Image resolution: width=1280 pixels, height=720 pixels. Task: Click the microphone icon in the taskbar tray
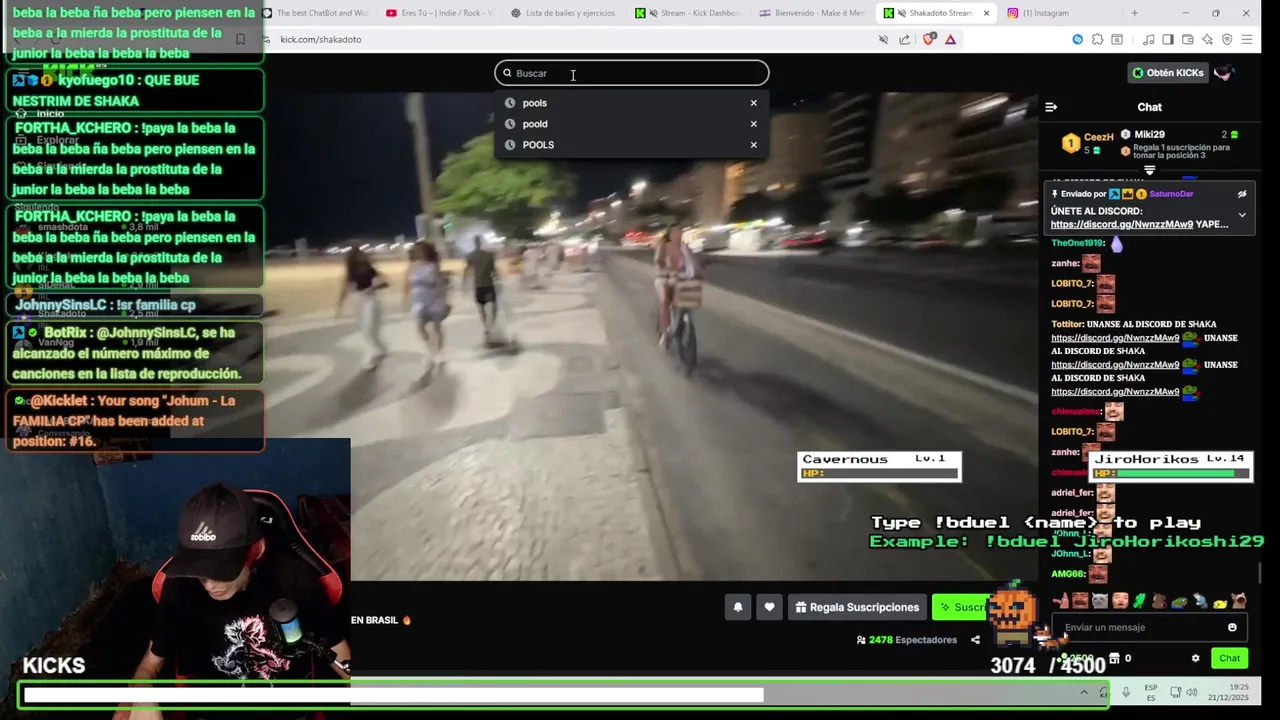(x=1126, y=692)
